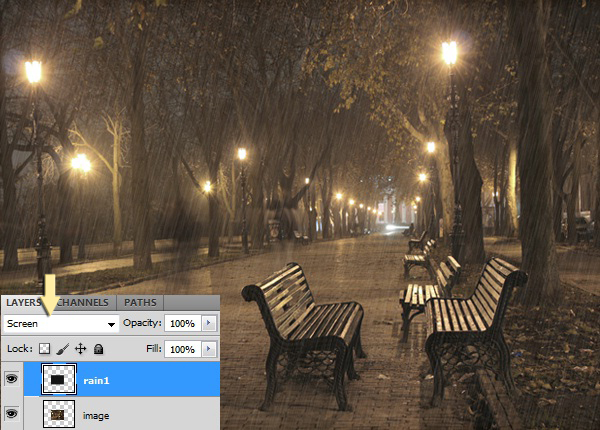Open the Fill slider arrow
The height and width of the screenshot is (430, 600).
click(x=209, y=349)
